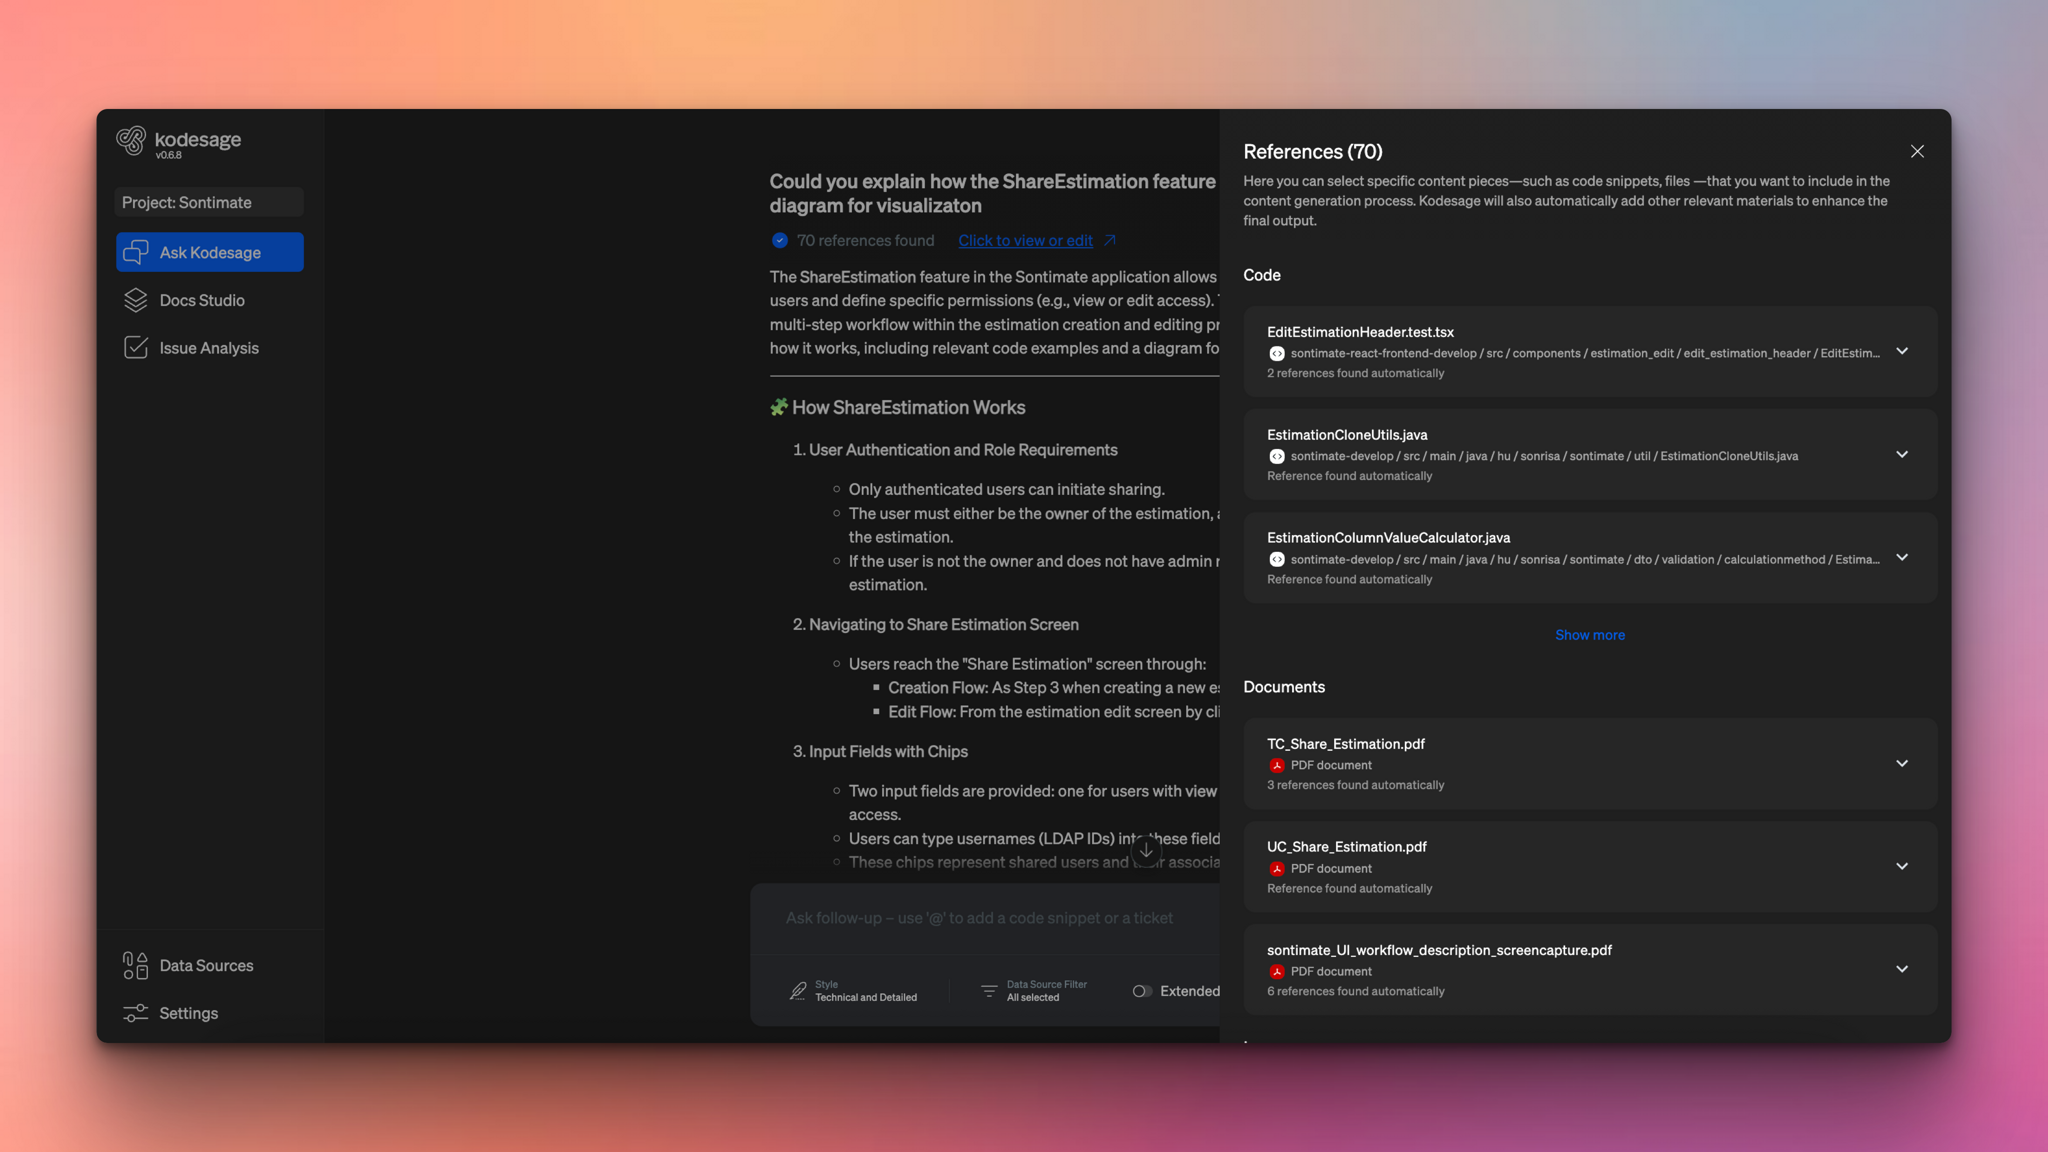Expand UC_Share_Estimation.pdf document details
Viewport: 2048px width, 1152px height.
1901,865
